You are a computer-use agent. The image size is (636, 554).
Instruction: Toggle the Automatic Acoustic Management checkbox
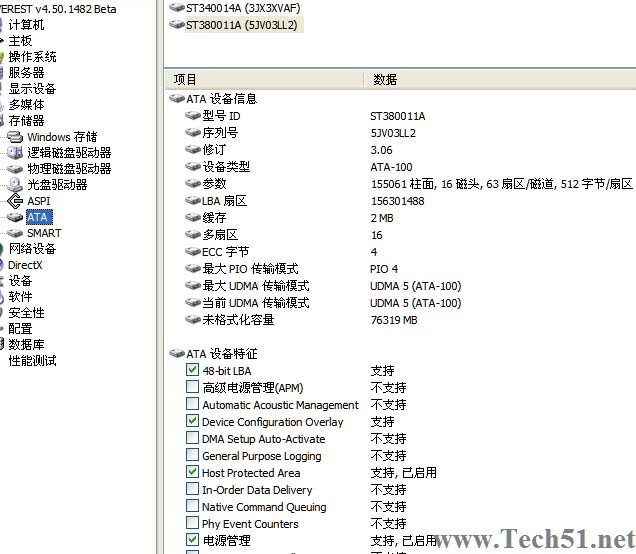pyautogui.click(x=192, y=404)
